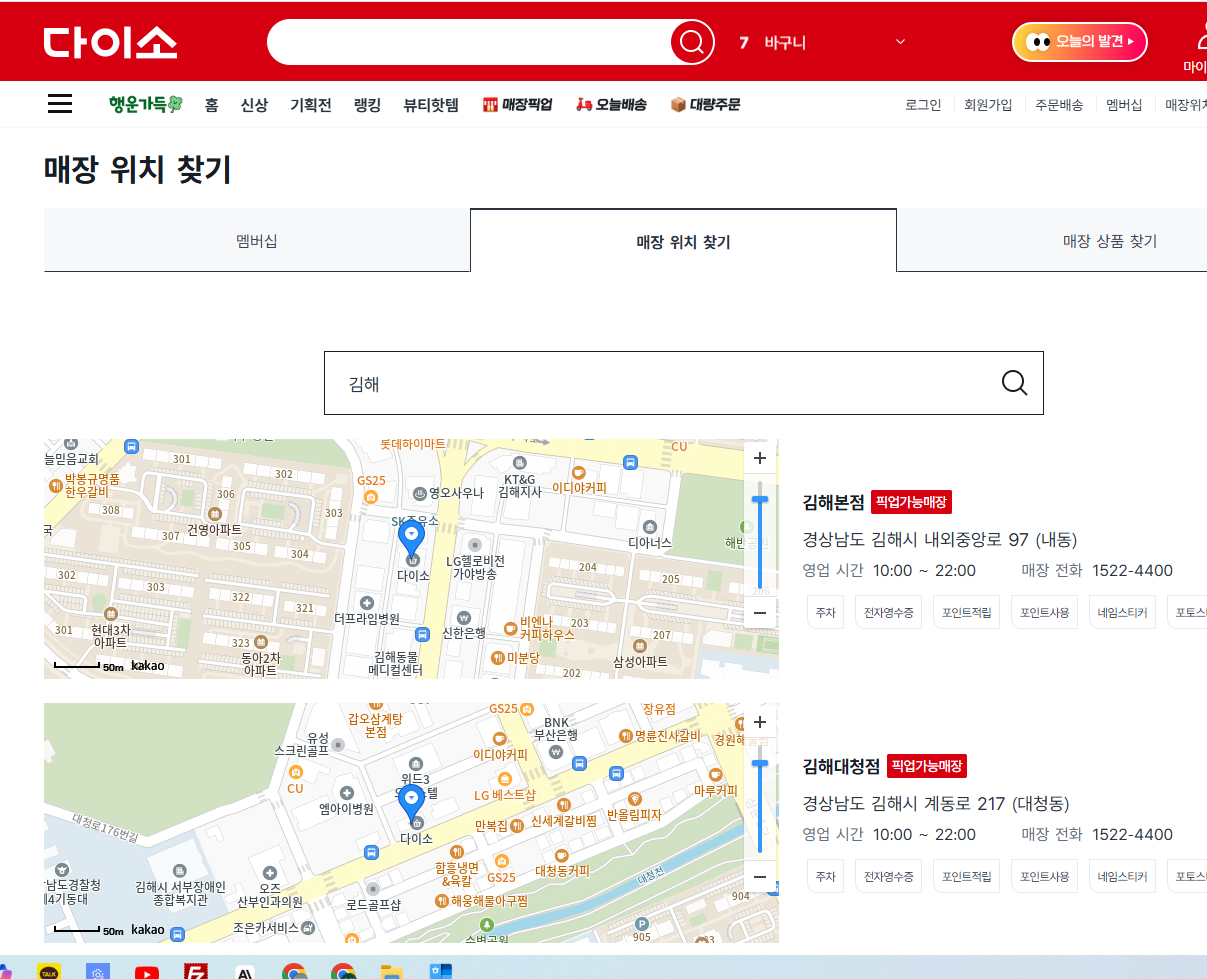Click the 회원가입 link
Viewport: 1207px width, 979px height.
coord(988,104)
